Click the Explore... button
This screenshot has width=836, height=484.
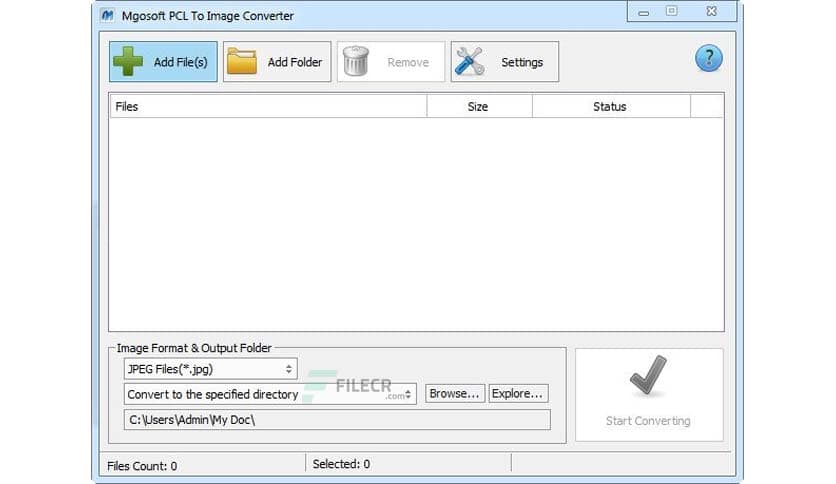pyautogui.click(x=518, y=393)
